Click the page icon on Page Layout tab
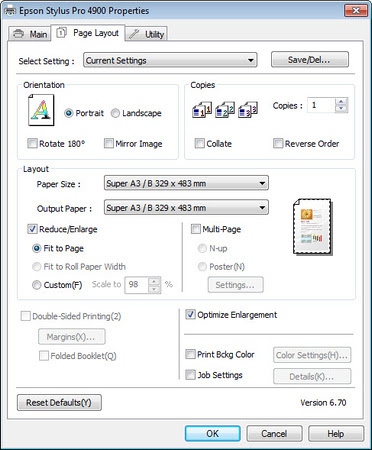372x450 pixels. (x=61, y=33)
